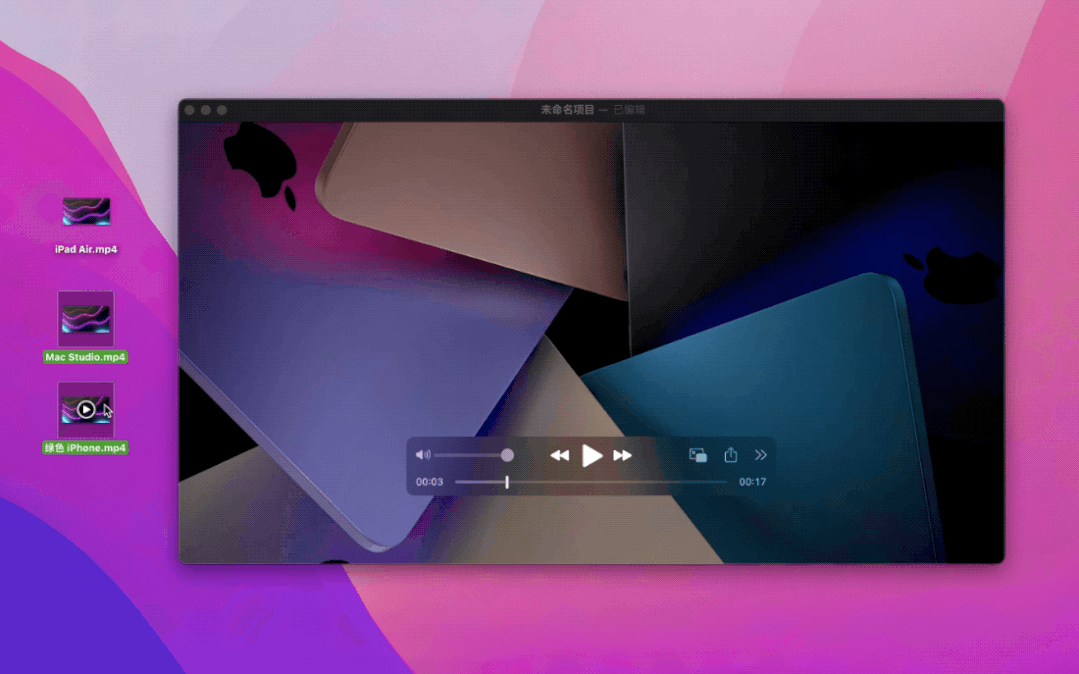Select the iPad Air.mp4 file icon
Viewport: 1079px width, 674px height.
pyautogui.click(x=86, y=211)
